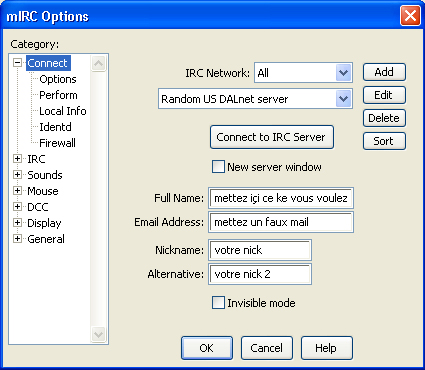Click the Add server button
Screen dimensions: 425x370
pos(384,72)
